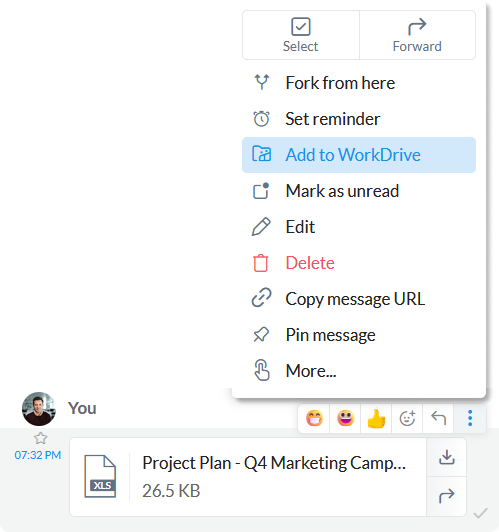Toggle the three-dot message actions menu

[470, 418]
